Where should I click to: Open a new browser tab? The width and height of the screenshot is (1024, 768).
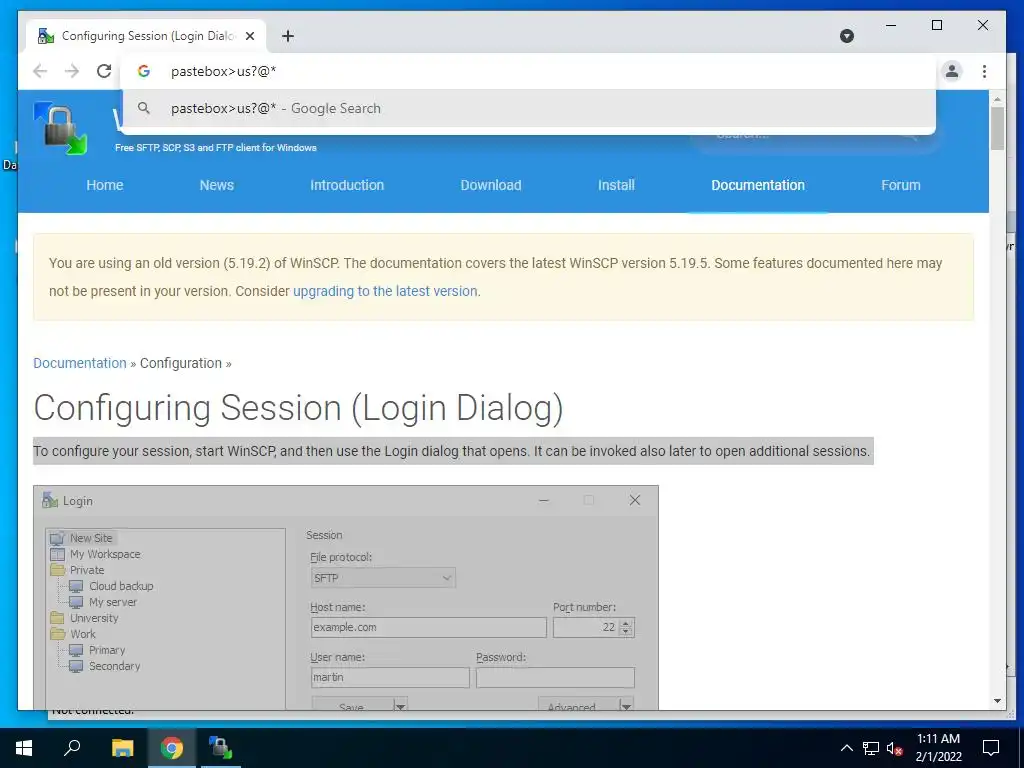[x=288, y=36]
